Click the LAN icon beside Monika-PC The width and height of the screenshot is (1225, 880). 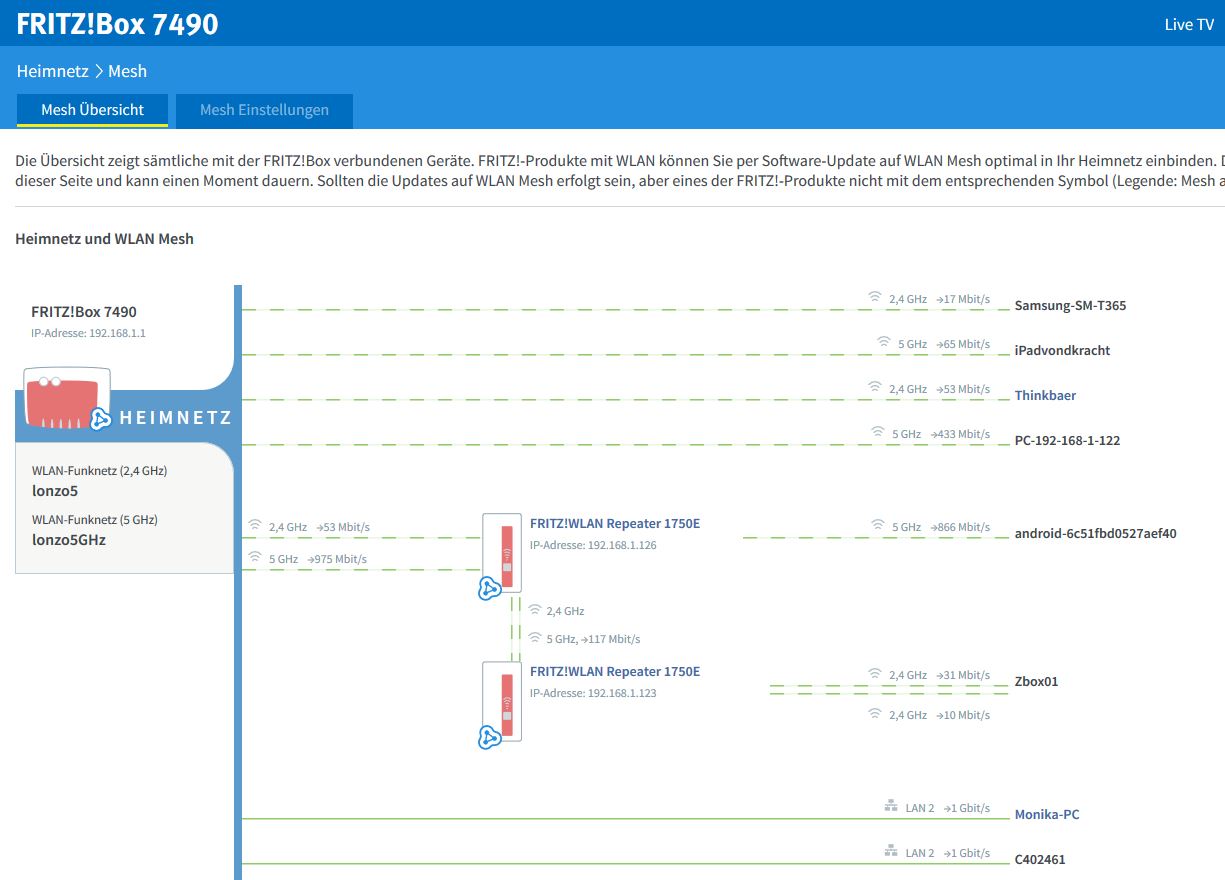click(x=890, y=806)
